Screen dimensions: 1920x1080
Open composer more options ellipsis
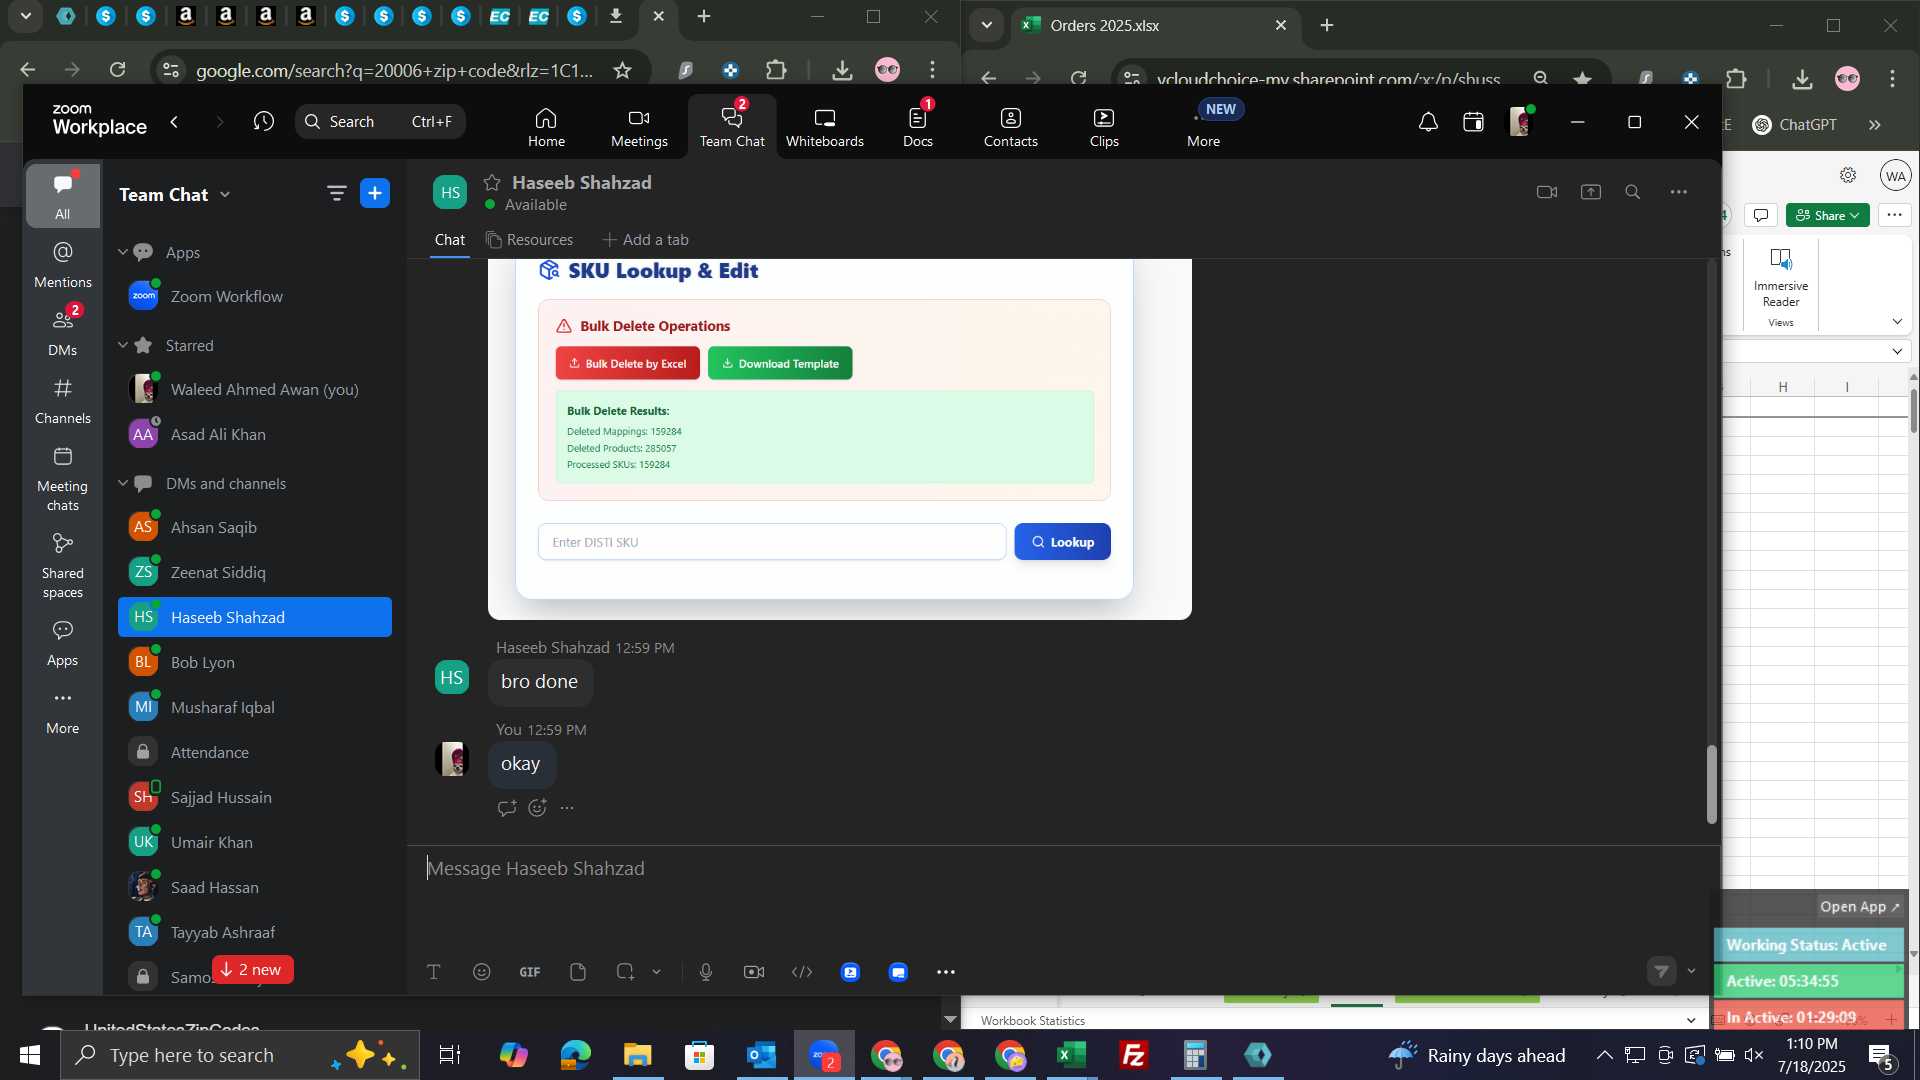pos(946,972)
